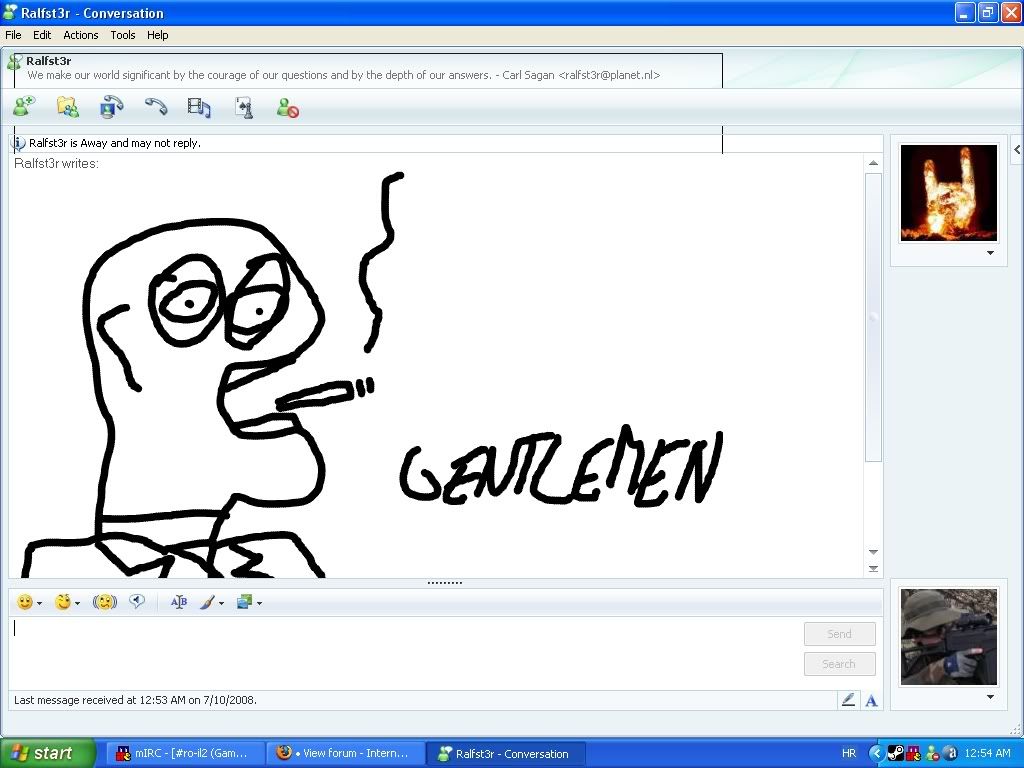Switch to handwriting mode pen toggle
Viewport: 1024px width, 768px height.
click(848, 700)
